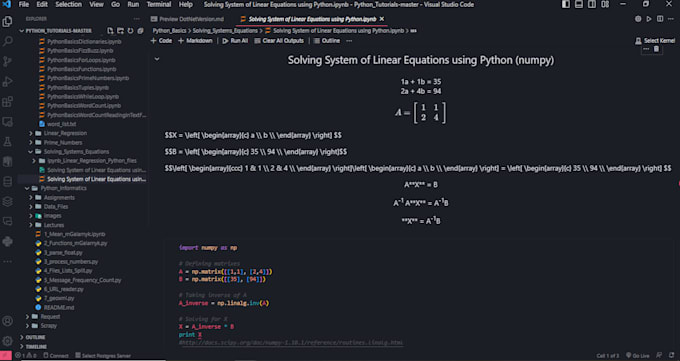Viewport: 680px width, 361px height.
Task: Open the Run and Debug view
Action: (7, 82)
